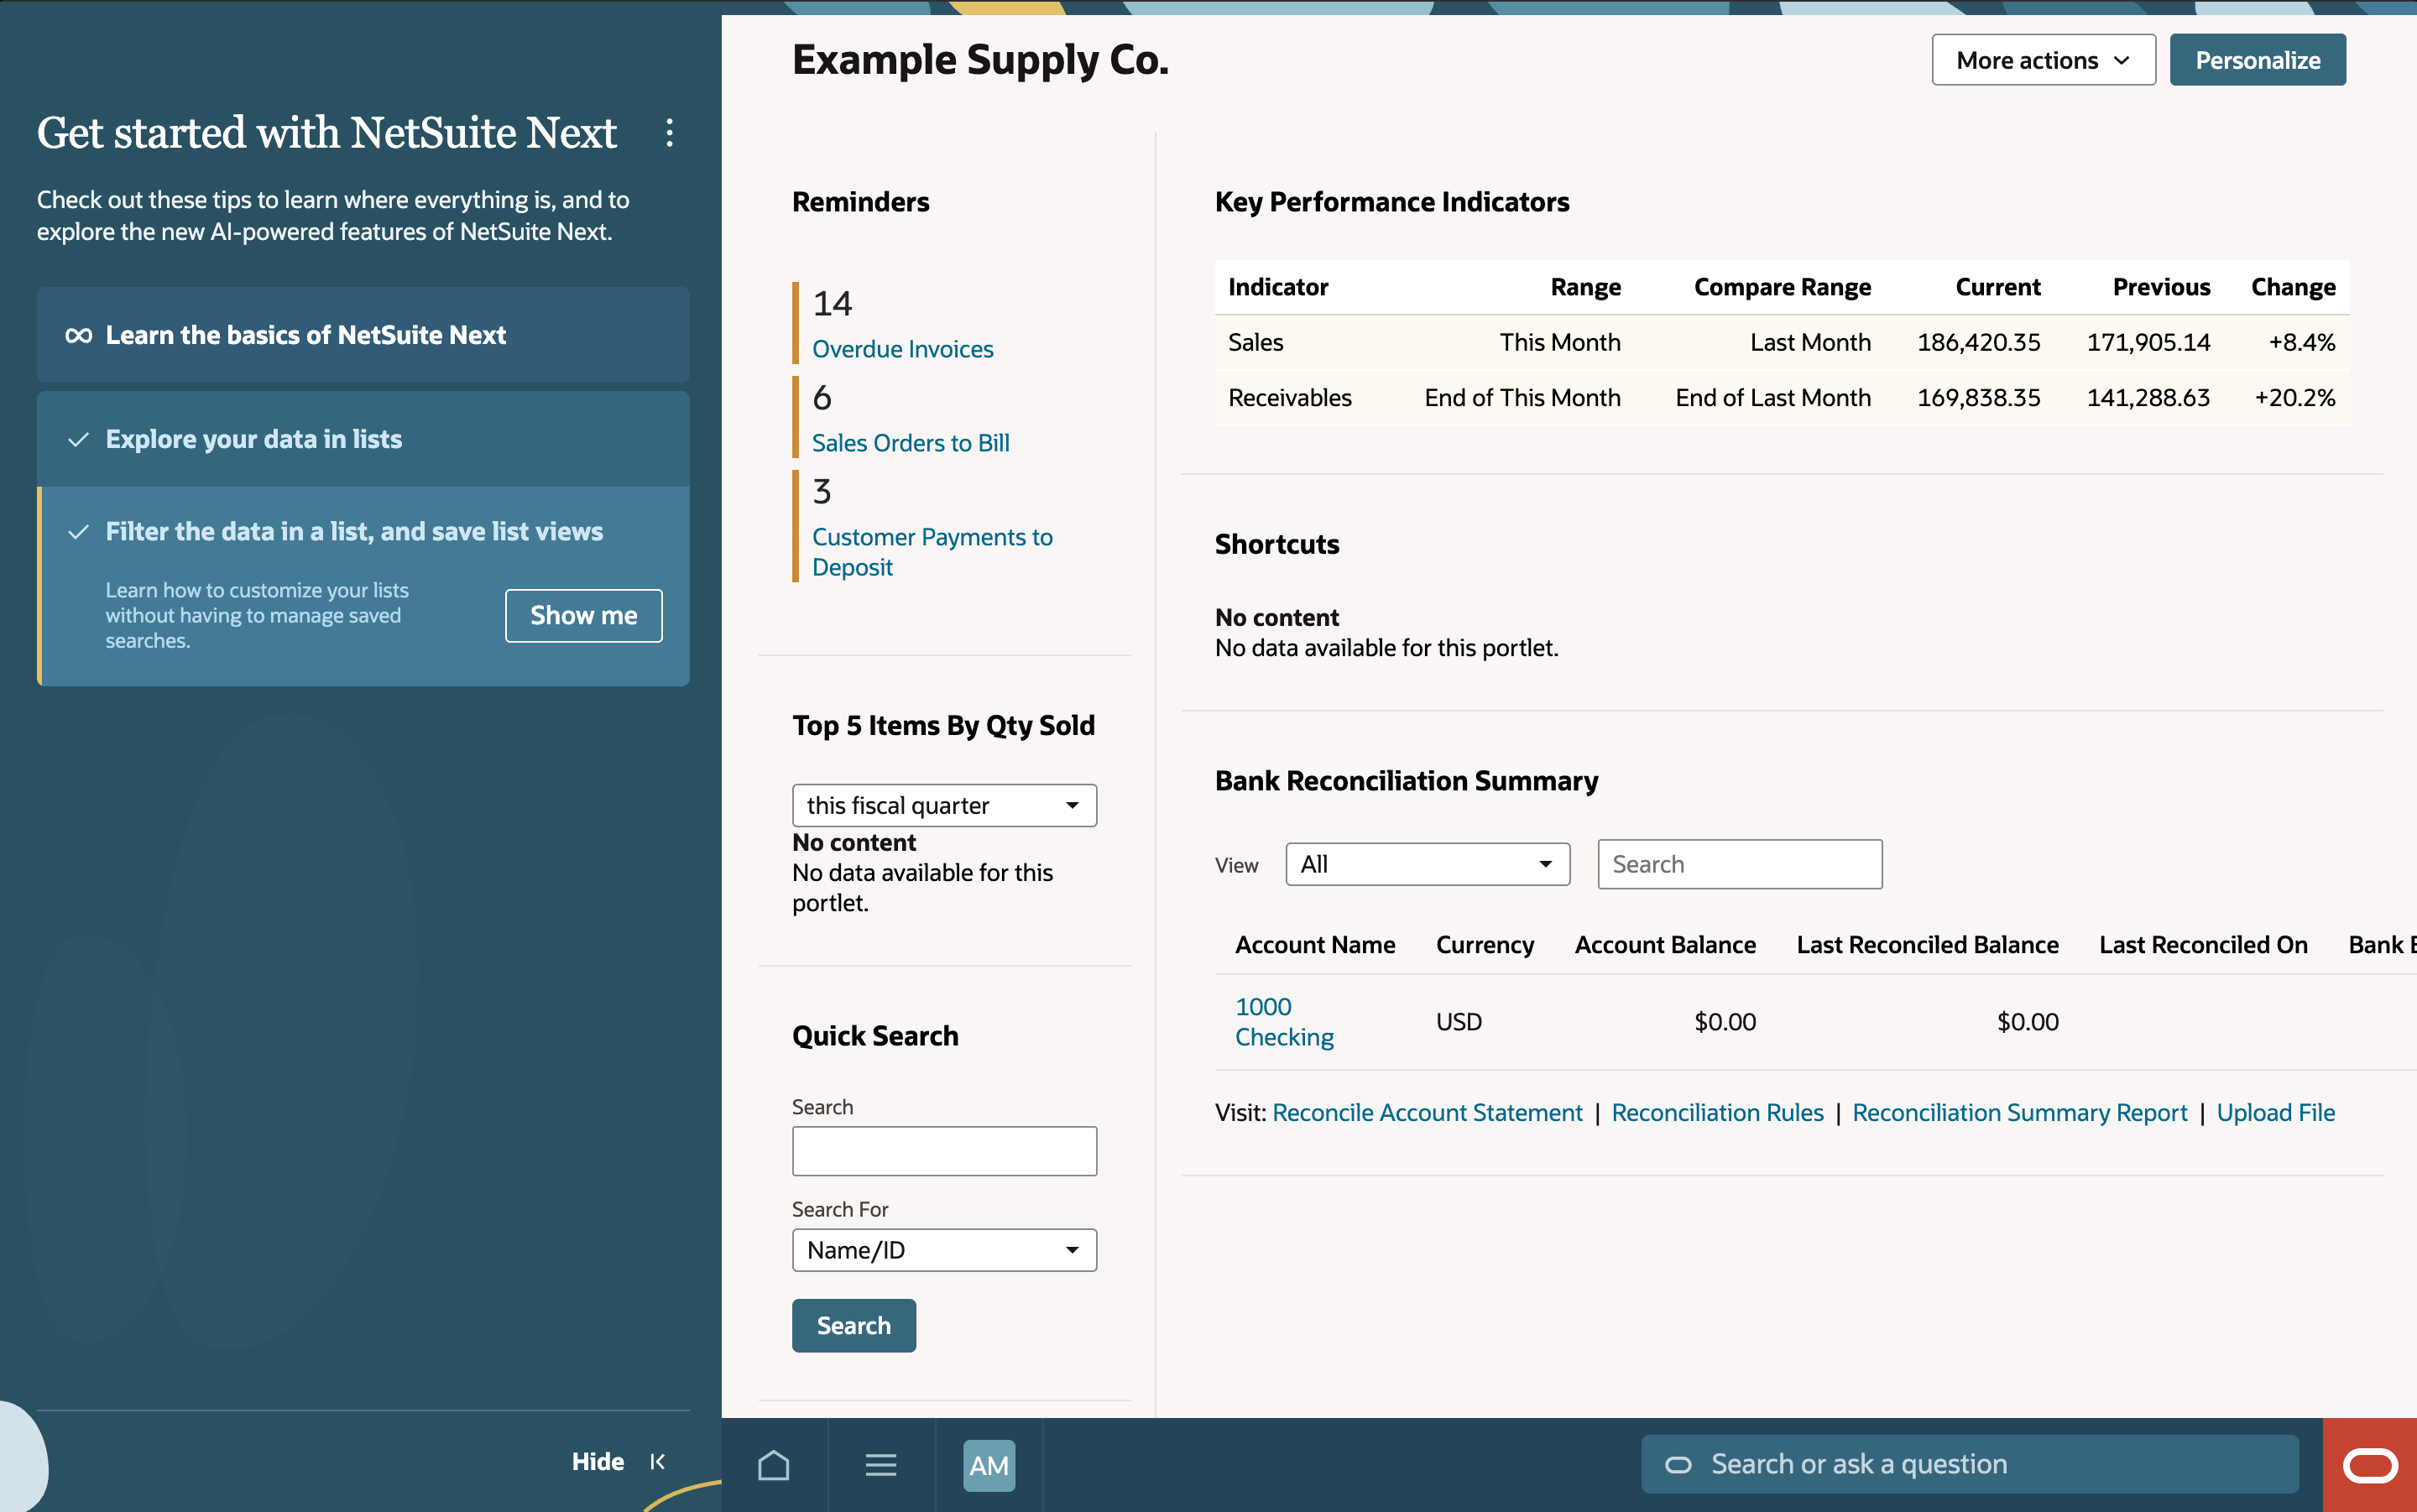The image size is (2417, 1512).
Task: Click the red Oracle logo button
Action: pyautogui.click(x=2369, y=1465)
